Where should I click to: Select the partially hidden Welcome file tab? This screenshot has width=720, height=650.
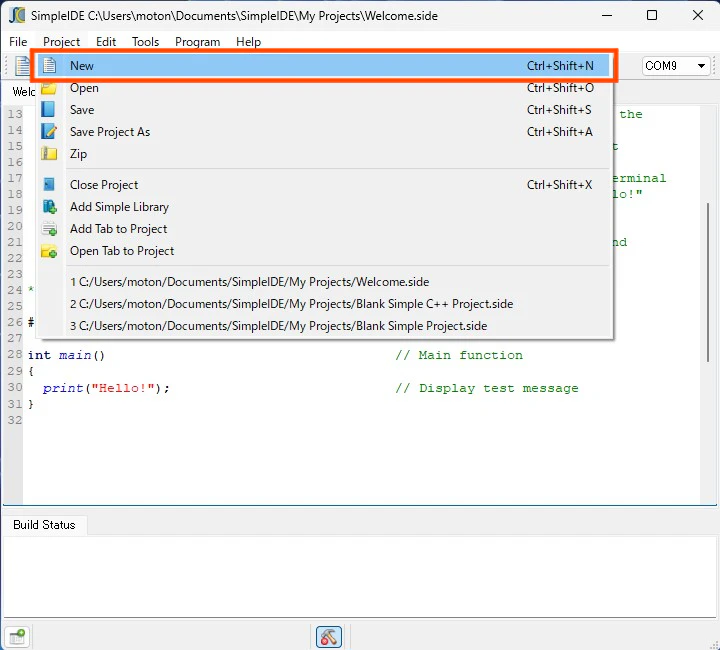click(22, 91)
